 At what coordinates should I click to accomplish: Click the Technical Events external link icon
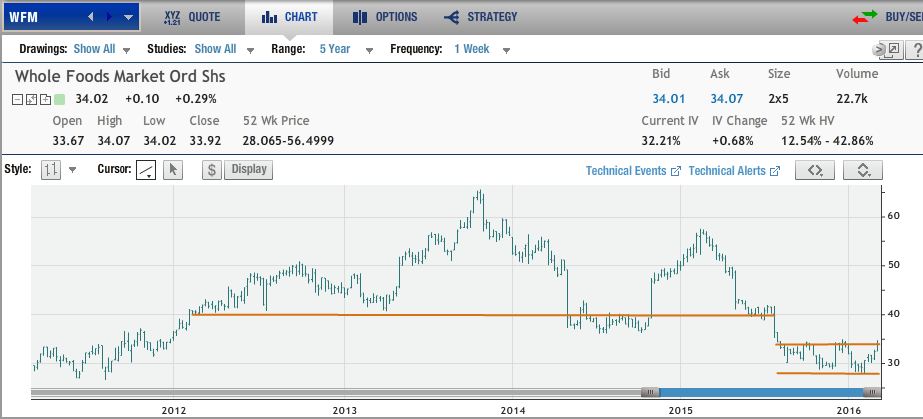(x=676, y=171)
